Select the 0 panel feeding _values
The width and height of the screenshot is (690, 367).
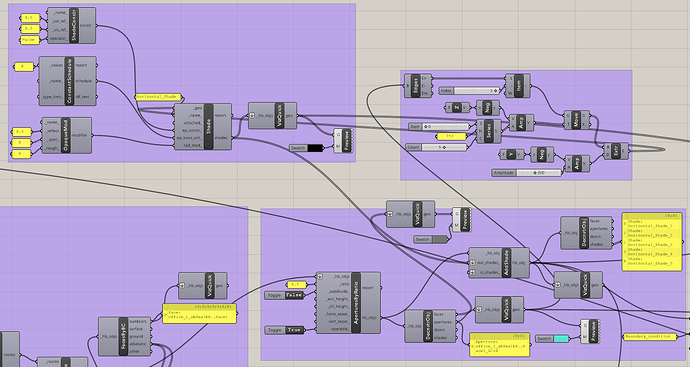click(x=24, y=67)
